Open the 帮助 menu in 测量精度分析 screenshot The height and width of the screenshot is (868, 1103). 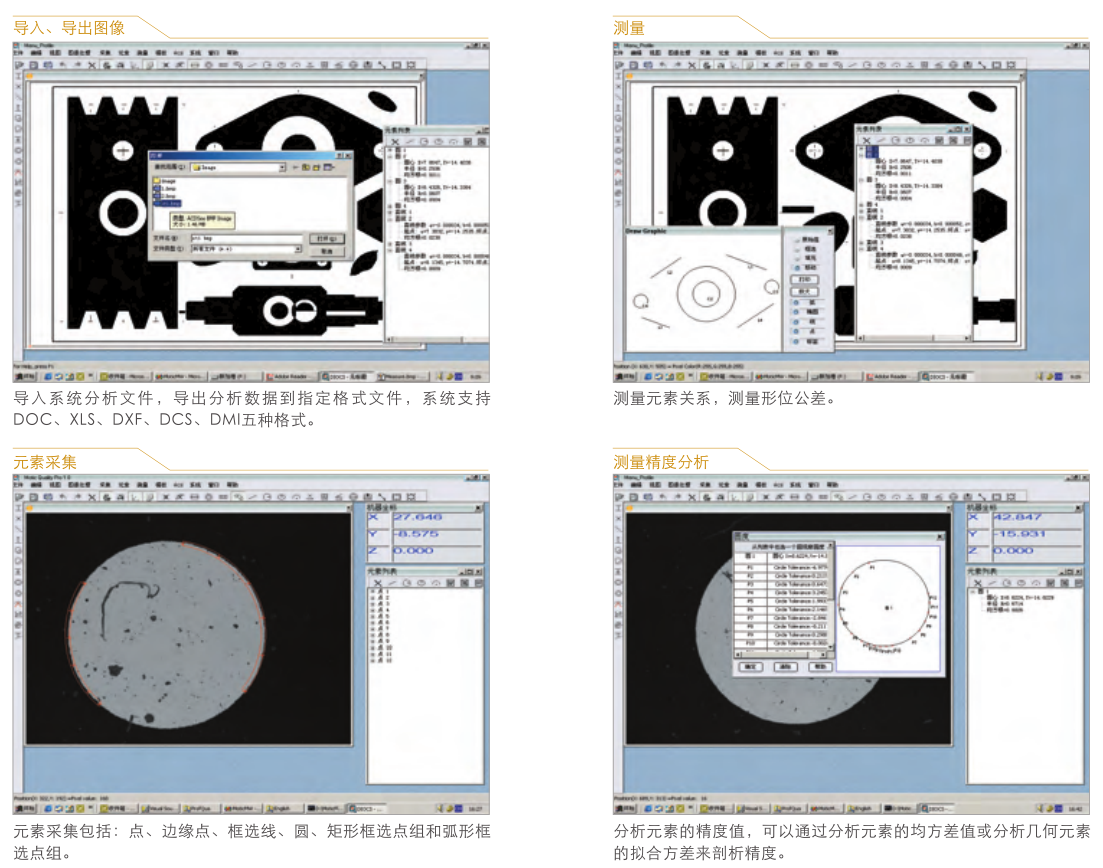[831, 484]
